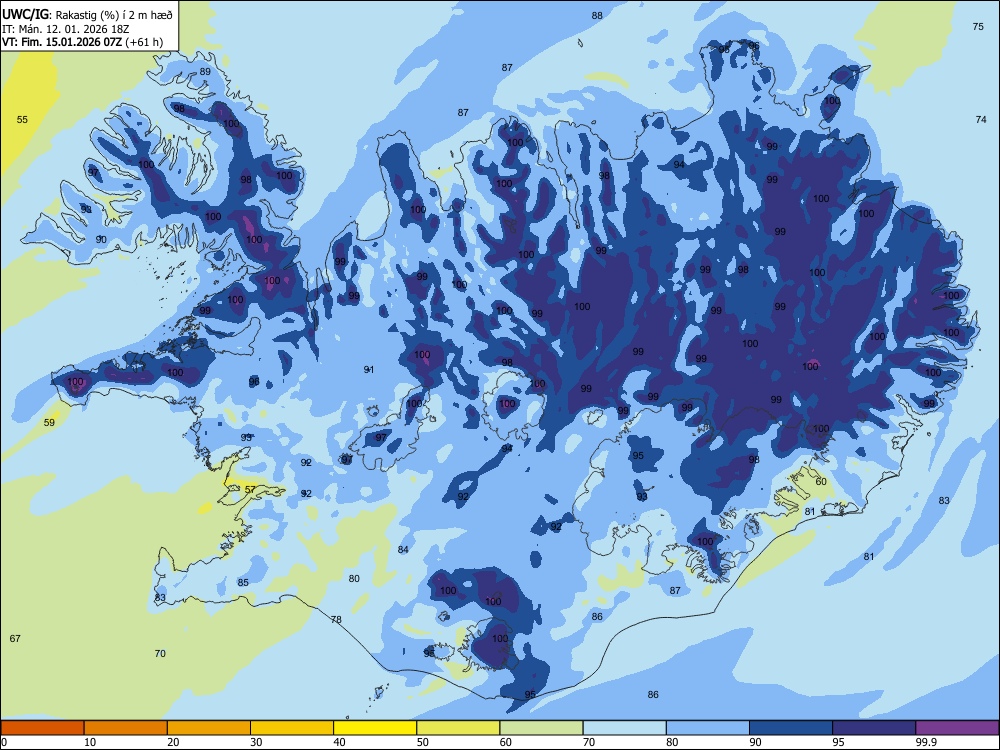The image size is (1000, 750).
Task: Click the purple above-99.9 legend swatch
Action: click(x=957, y=728)
